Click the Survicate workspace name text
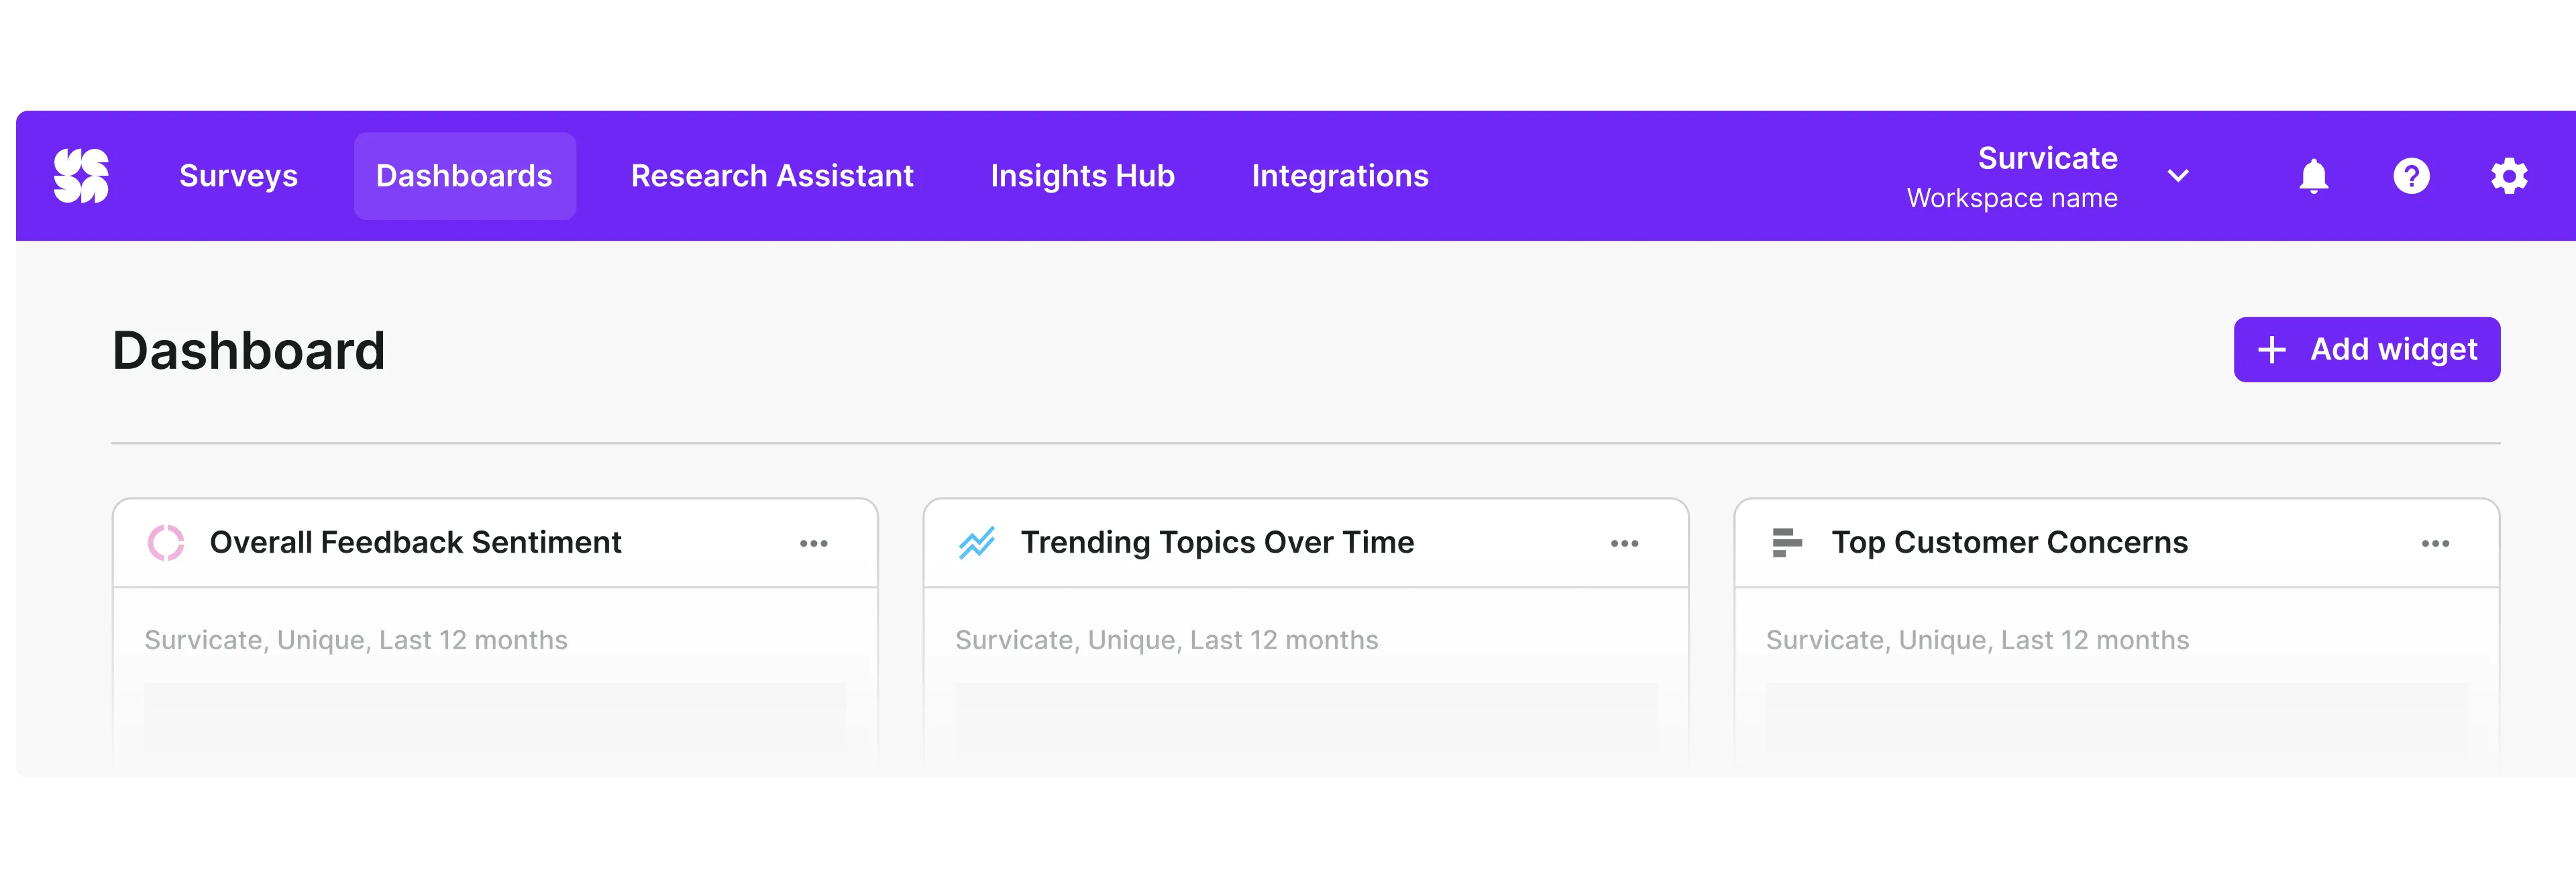Screen dimensions: 2576x888 [2047, 158]
